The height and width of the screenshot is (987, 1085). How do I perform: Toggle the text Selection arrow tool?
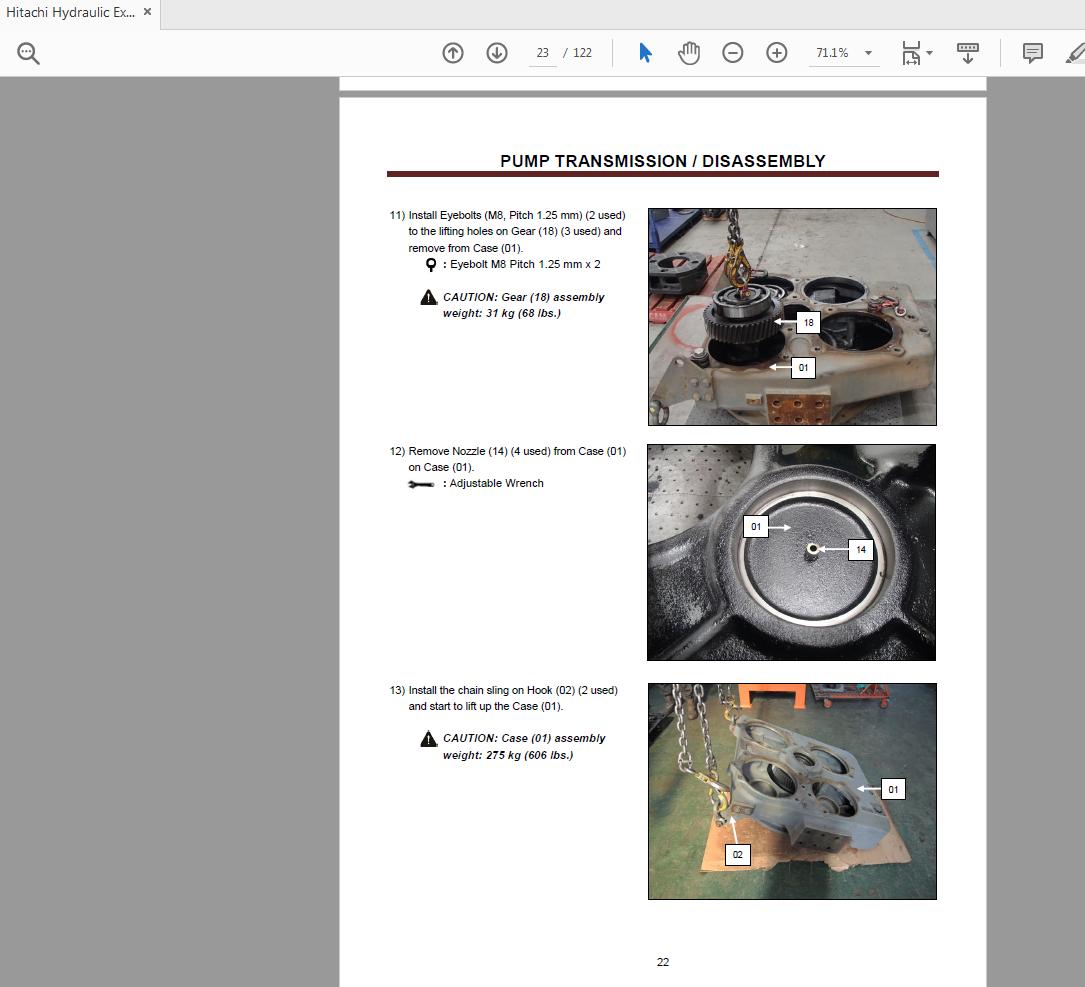(645, 52)
